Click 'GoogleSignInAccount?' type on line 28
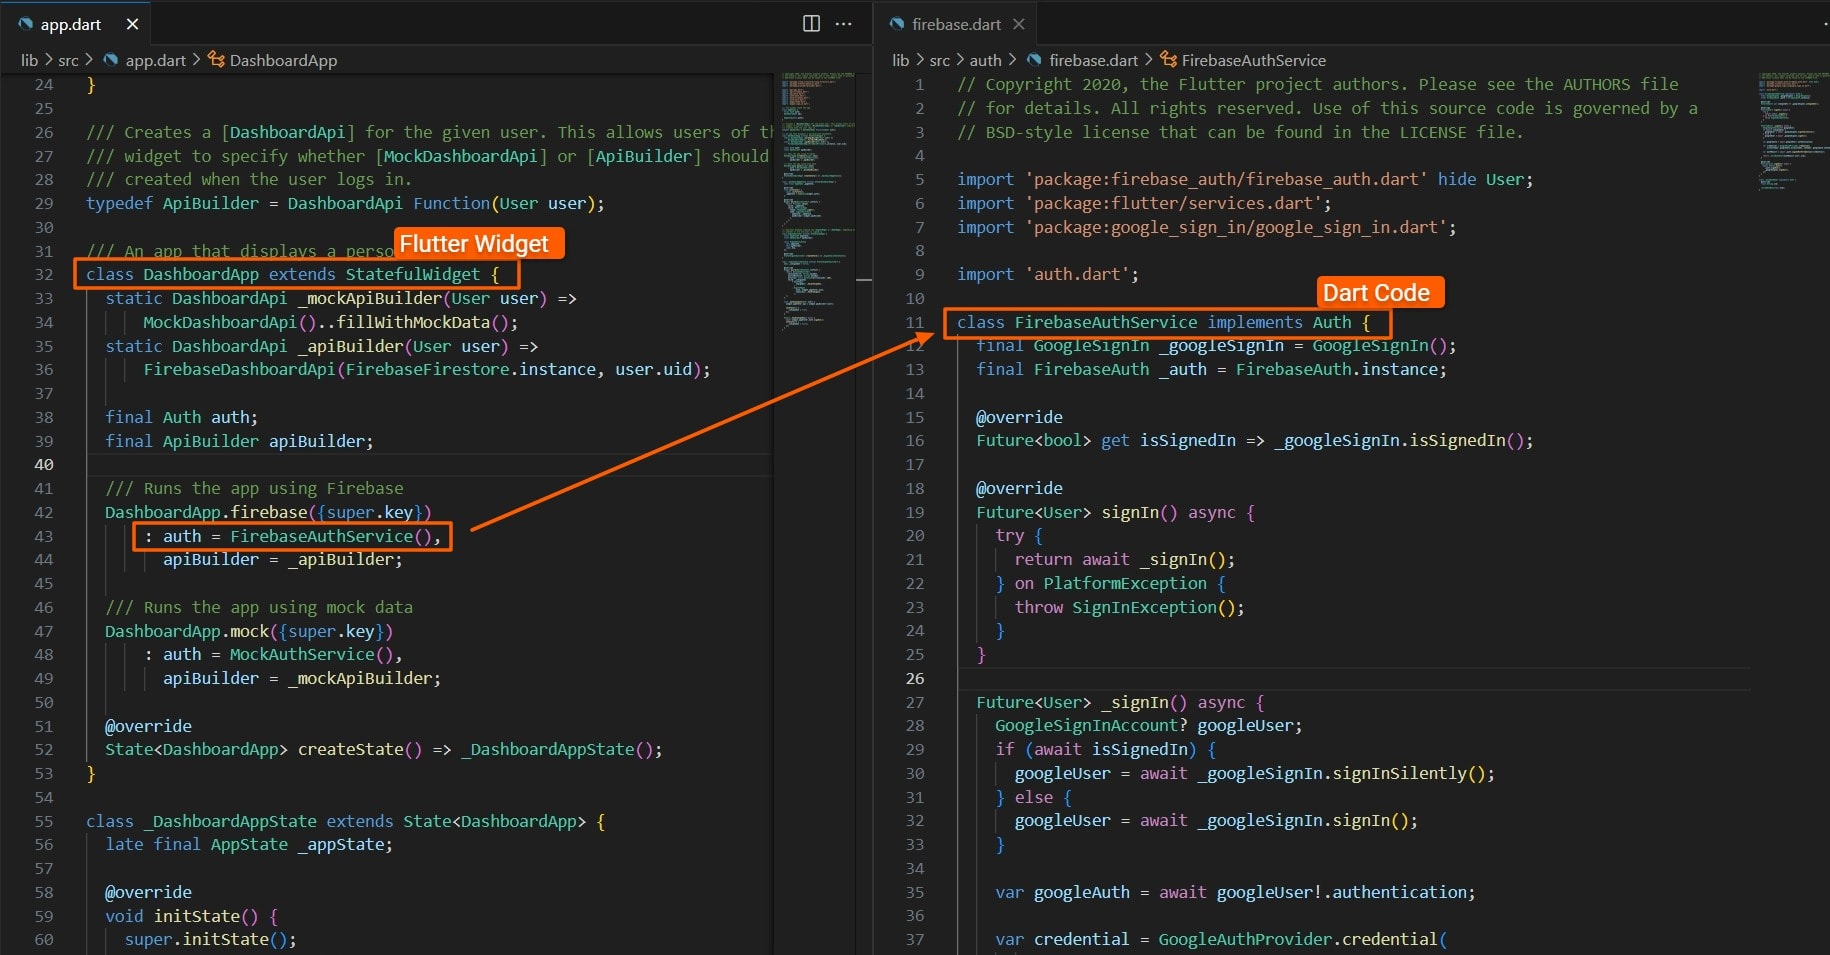 1091,725
